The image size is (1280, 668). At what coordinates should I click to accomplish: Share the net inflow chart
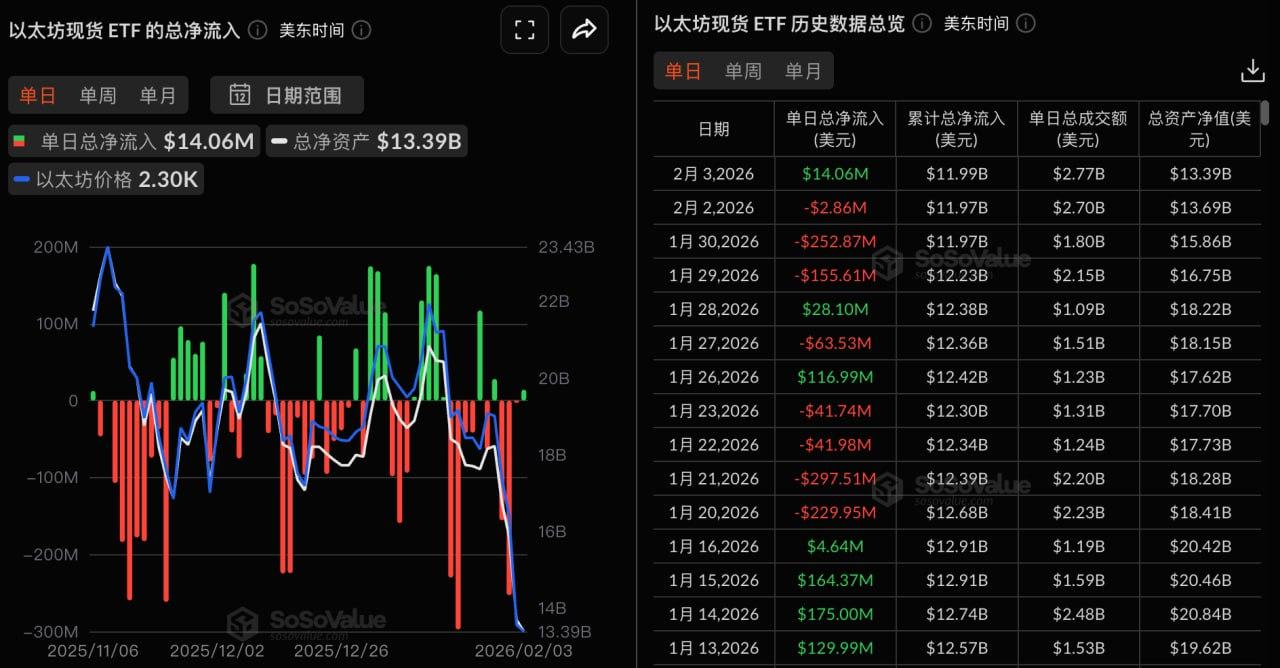[584, 30]
